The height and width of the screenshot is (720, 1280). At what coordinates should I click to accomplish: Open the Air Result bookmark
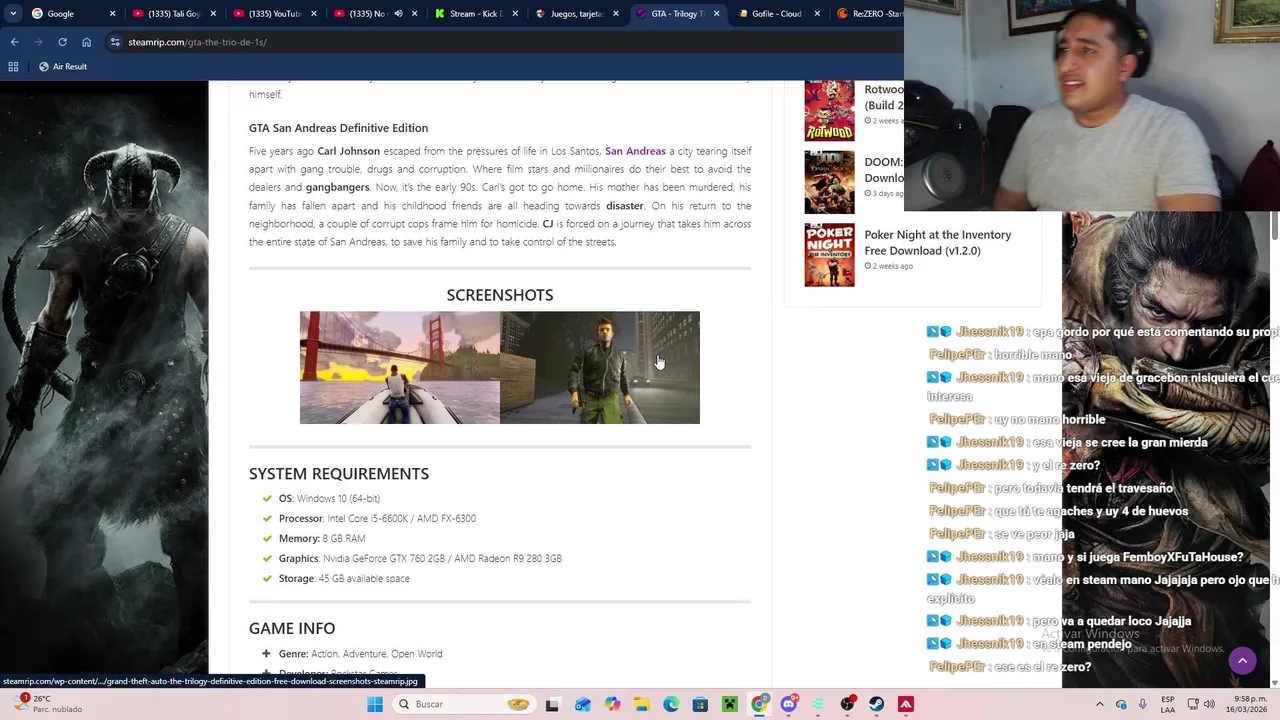(62, 66)
